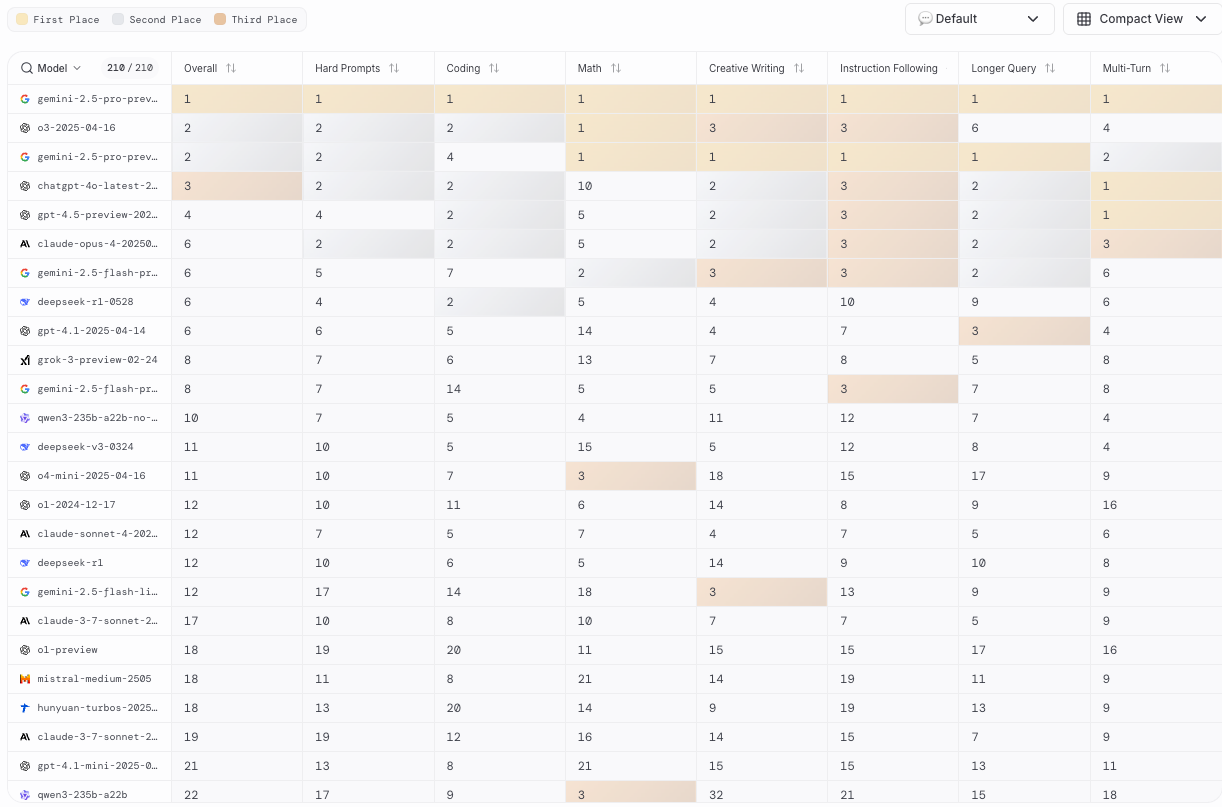Image resolution: width=1222 pixels, height=807 pixels.
Task: Click the OpenAI logo beside chatgpt-4o-latest
Action: point(25,186)
